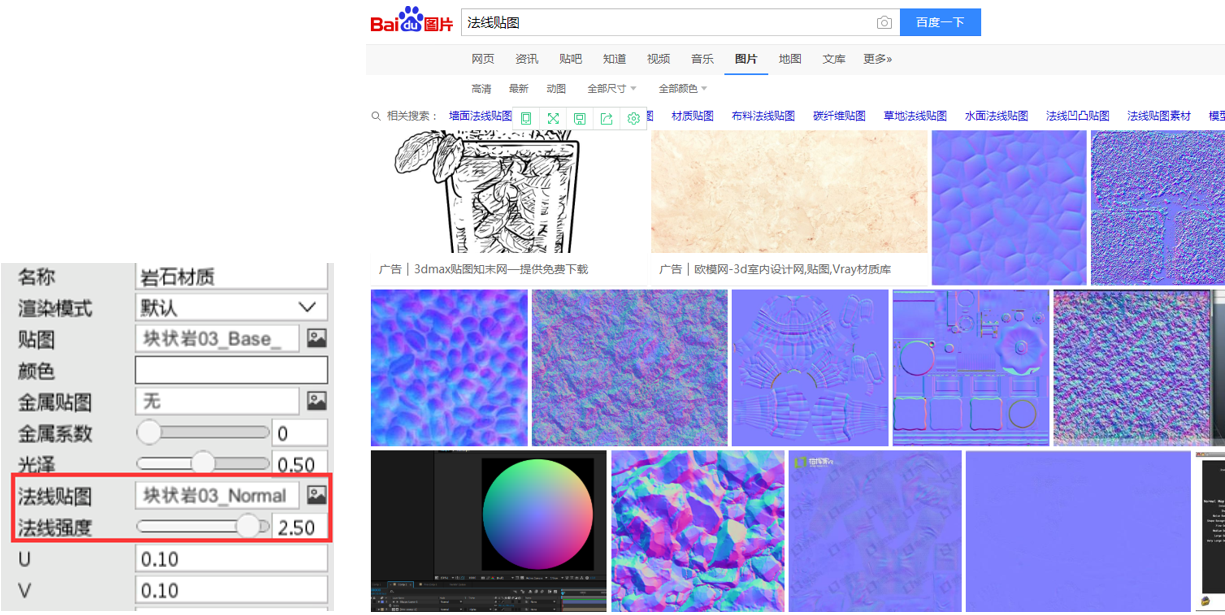The image size is (1225, 615).
Task: Click the 颜色 white color swatch
Action: click(231, 370)
